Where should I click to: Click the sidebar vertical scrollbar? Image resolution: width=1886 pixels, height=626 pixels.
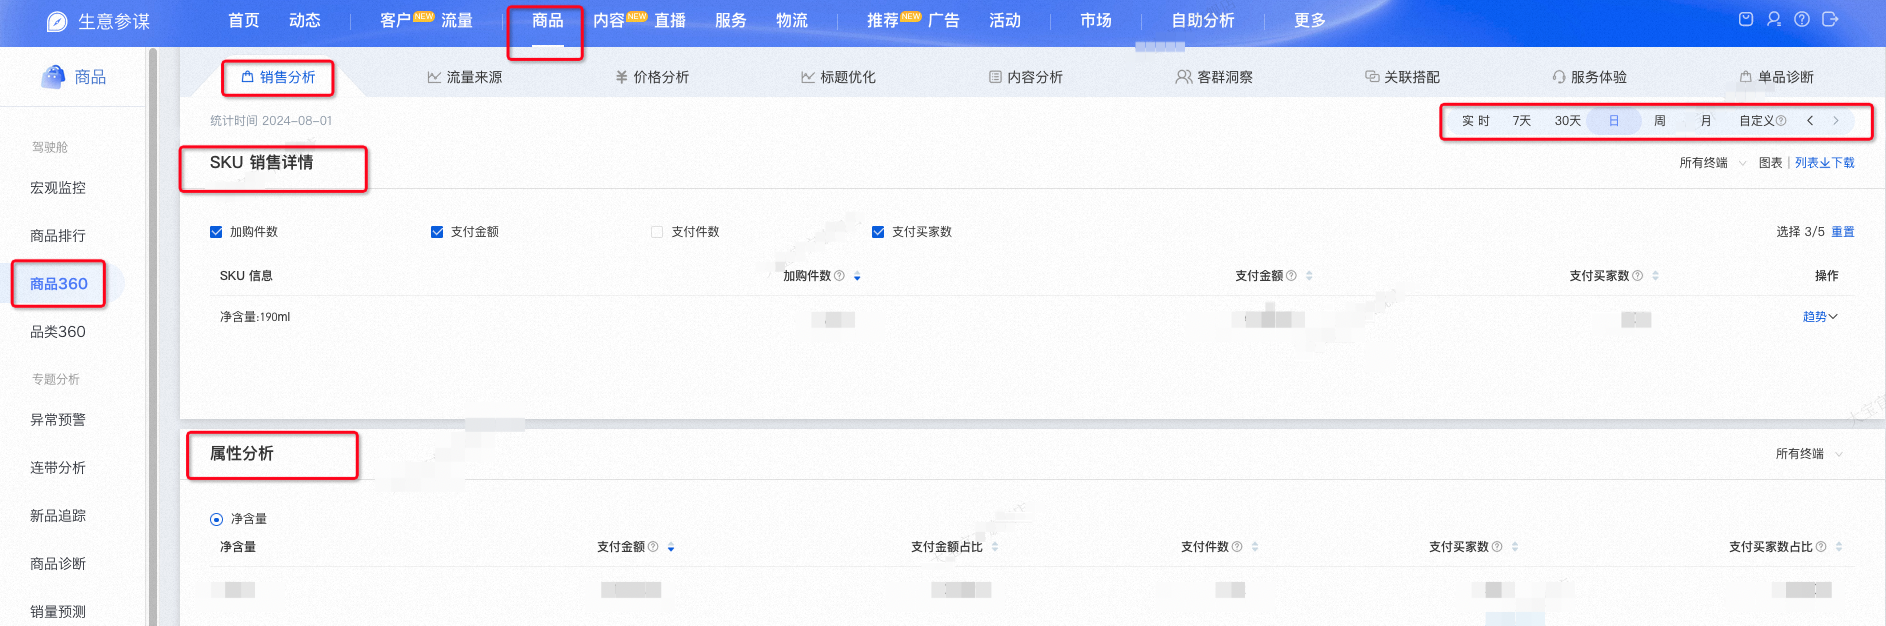point(153,336)
